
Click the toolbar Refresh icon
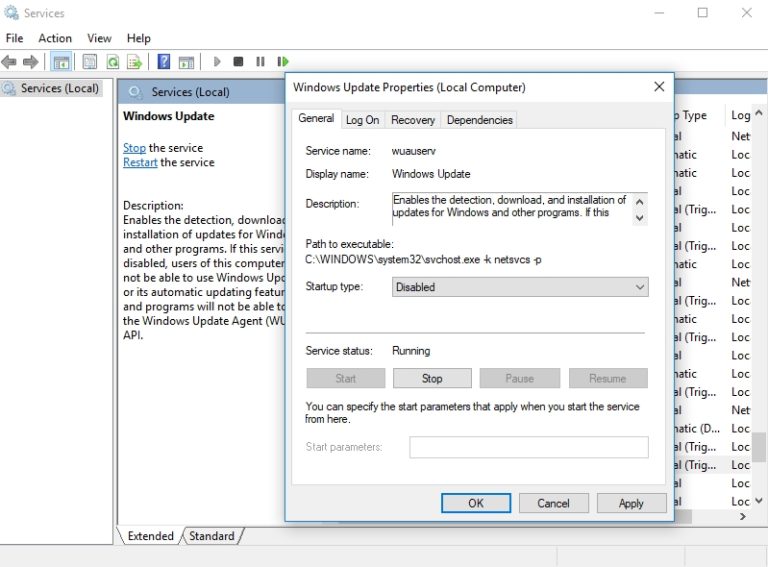pos(113,62)
